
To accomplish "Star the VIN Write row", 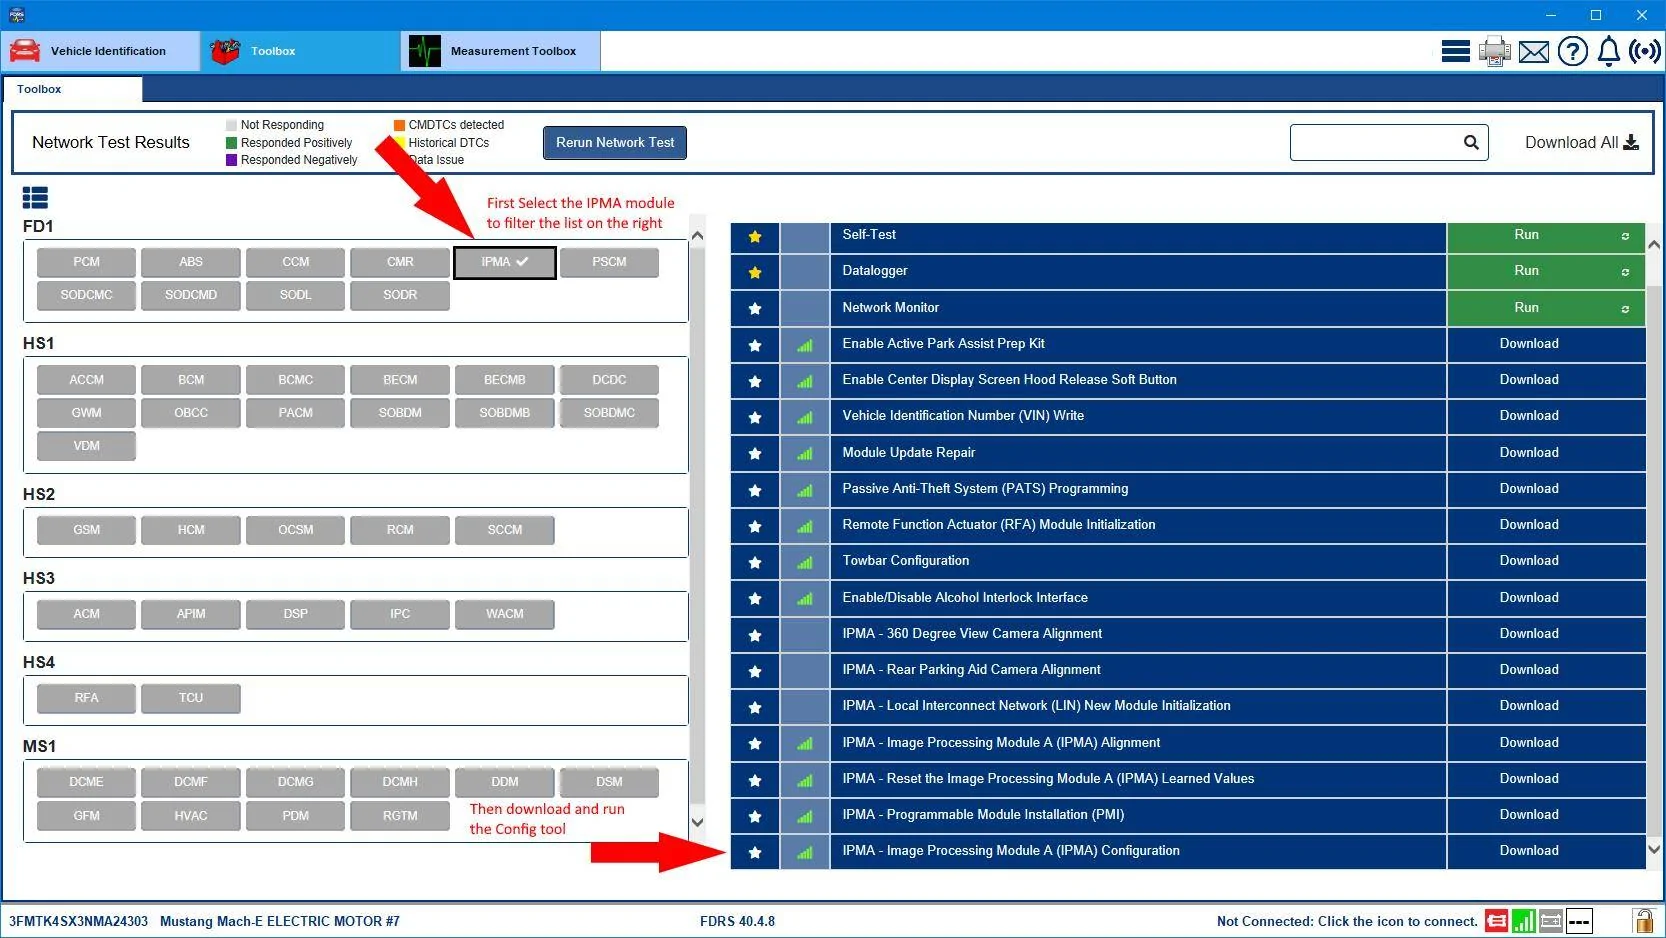I will click(755, 417).
